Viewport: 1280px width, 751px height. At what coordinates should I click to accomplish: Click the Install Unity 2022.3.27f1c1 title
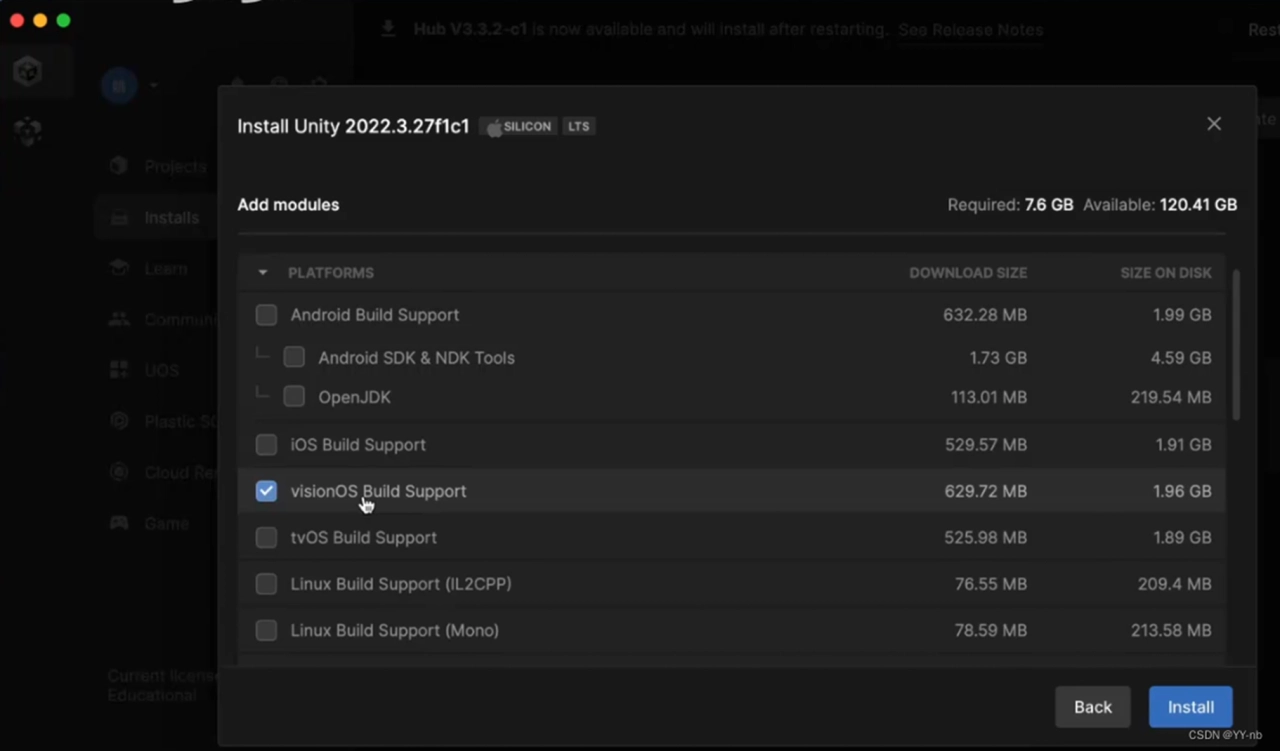(x=353, y=127)
